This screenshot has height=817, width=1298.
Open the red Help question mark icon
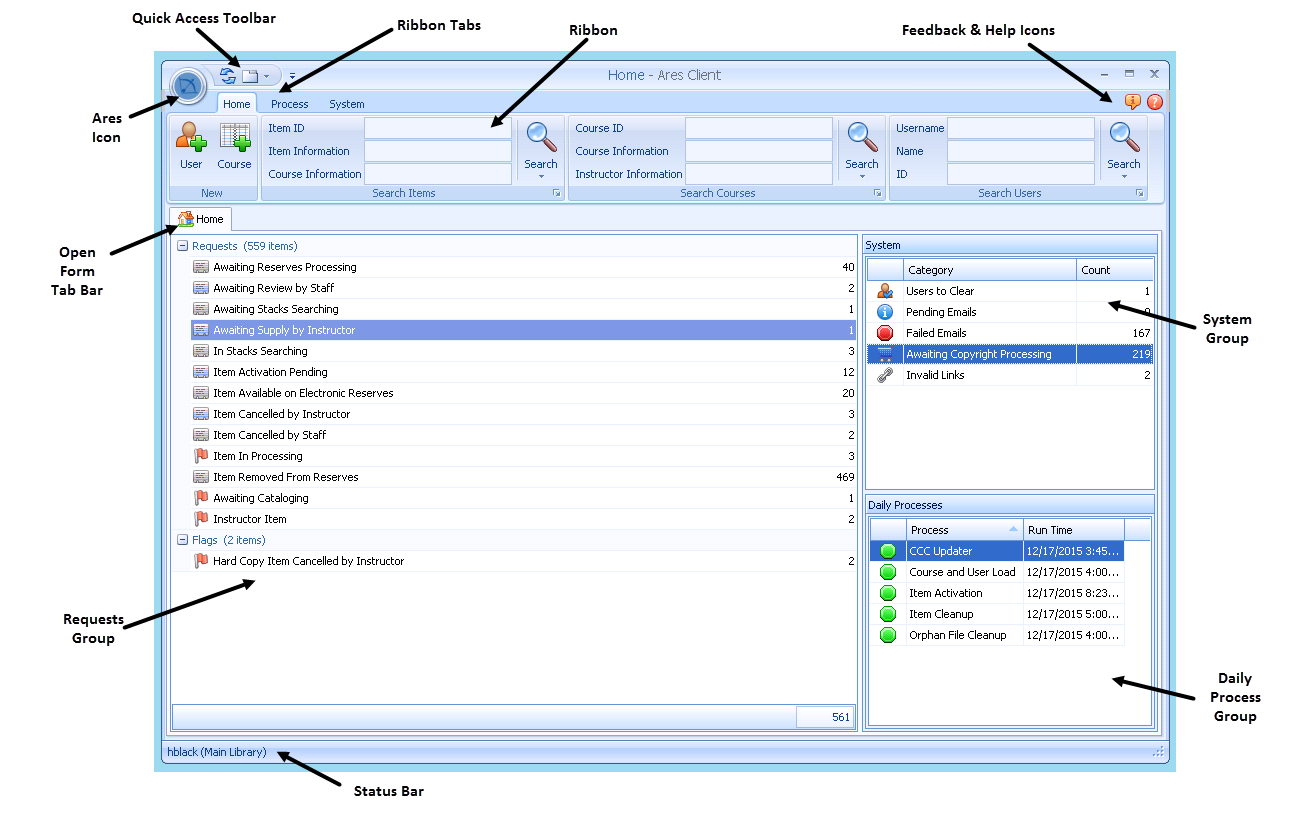(1155, 102)
